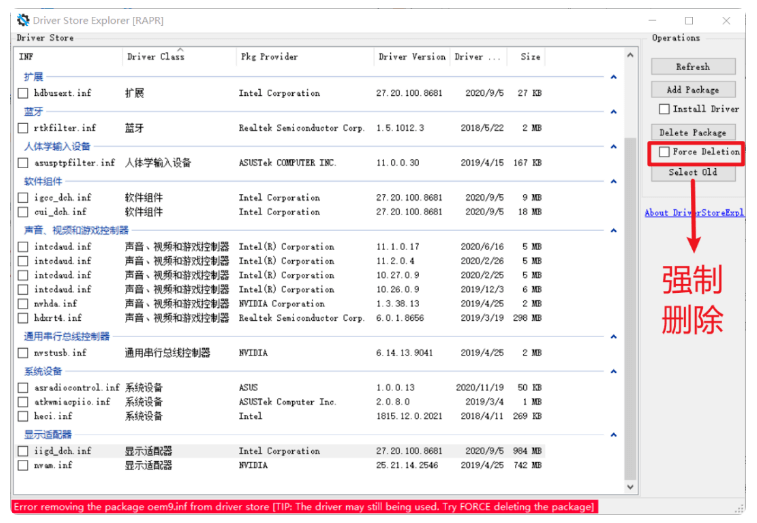This screenshot has width=757, height=523.
Task: Select the cui_dch.inf checkbox
Action: click(23, 212)
